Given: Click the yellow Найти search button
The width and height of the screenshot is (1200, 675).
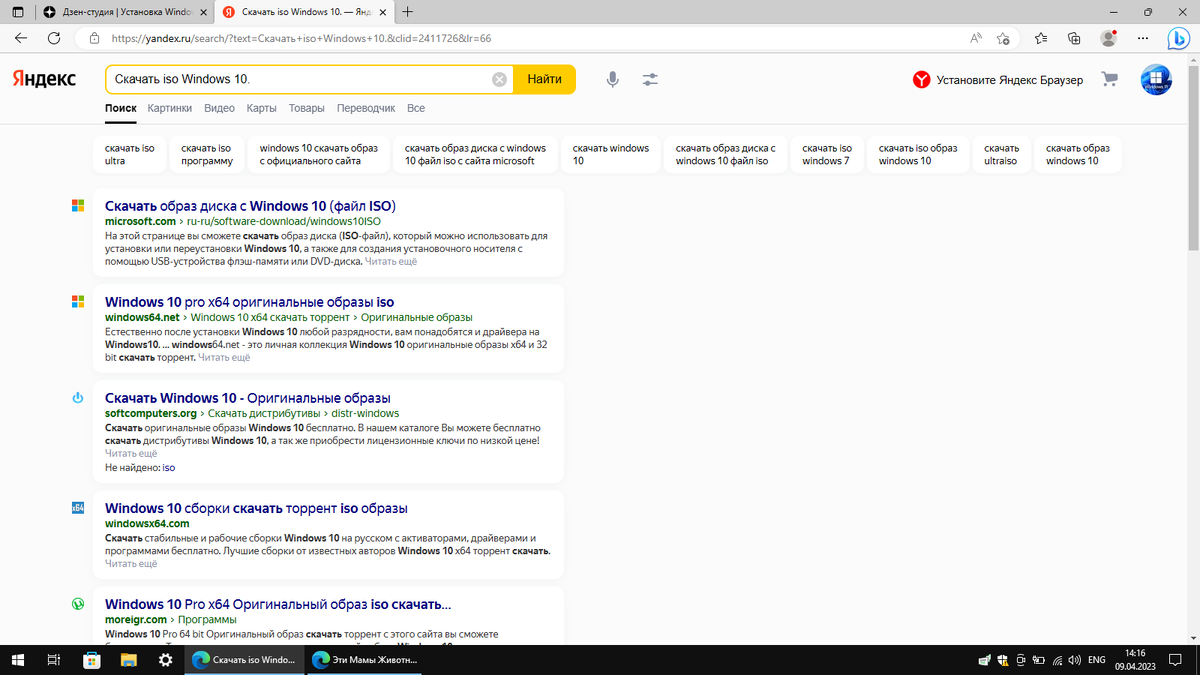Looking at the screenshot, I should [x=544, y=79].
